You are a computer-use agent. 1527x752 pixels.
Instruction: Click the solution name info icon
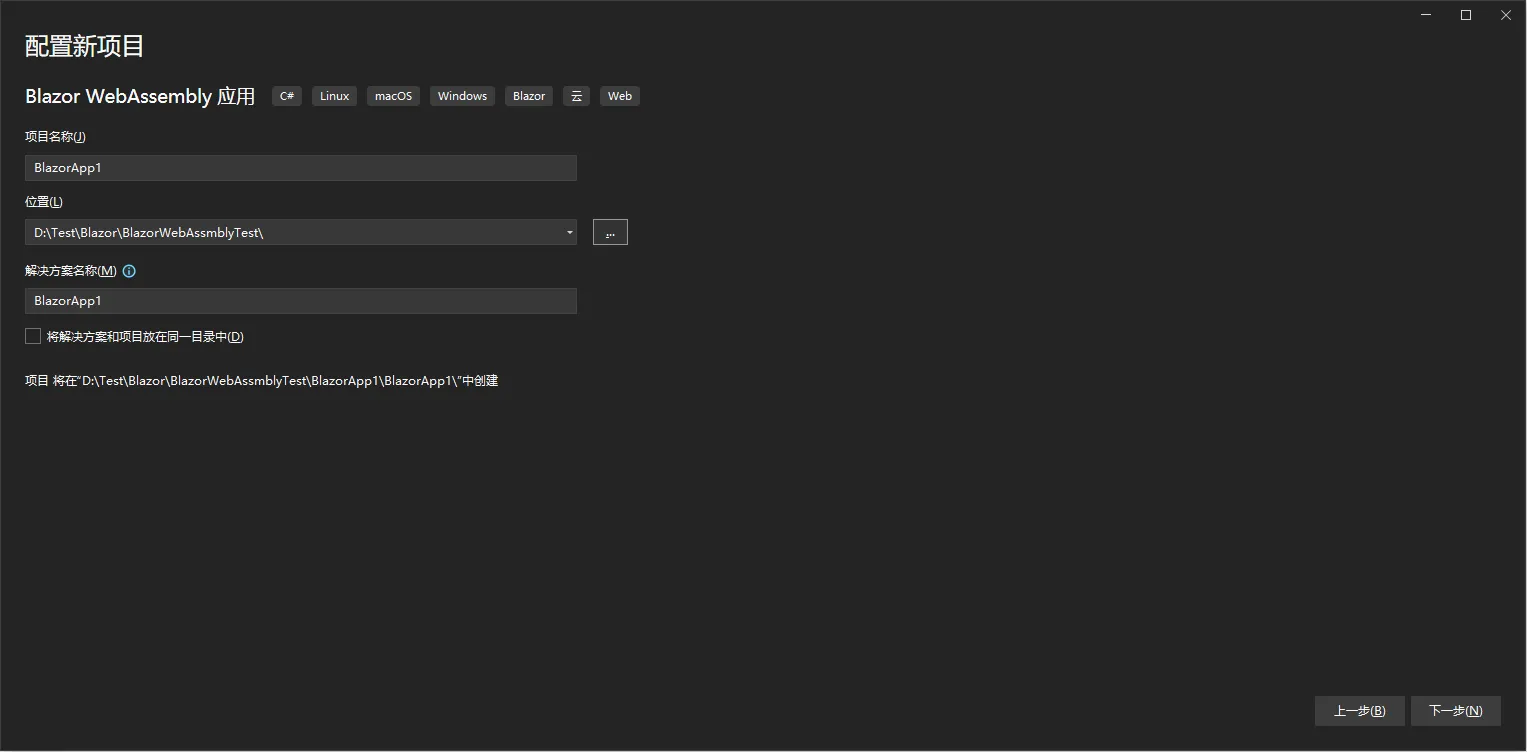coord(129,271)
